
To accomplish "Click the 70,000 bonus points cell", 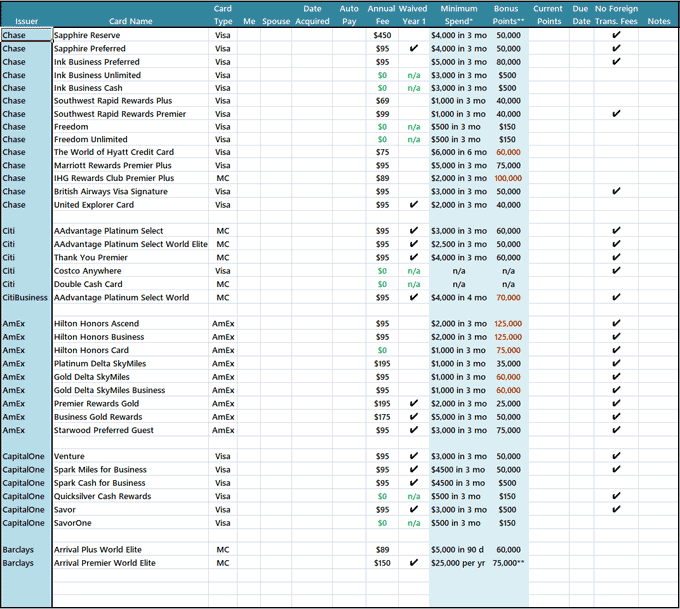I will tap(508, 298).
